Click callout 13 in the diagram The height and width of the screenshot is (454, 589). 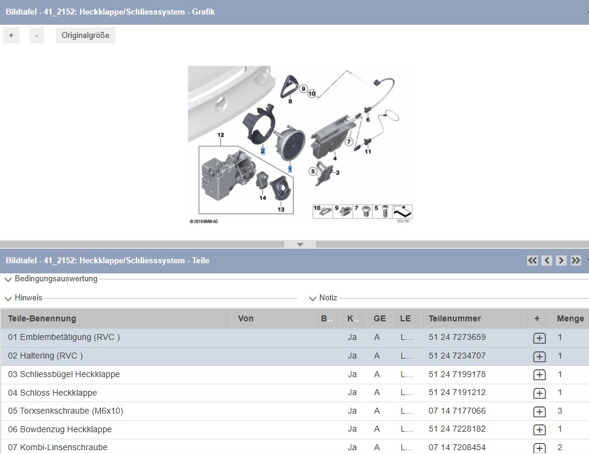(x=281, y=209)
